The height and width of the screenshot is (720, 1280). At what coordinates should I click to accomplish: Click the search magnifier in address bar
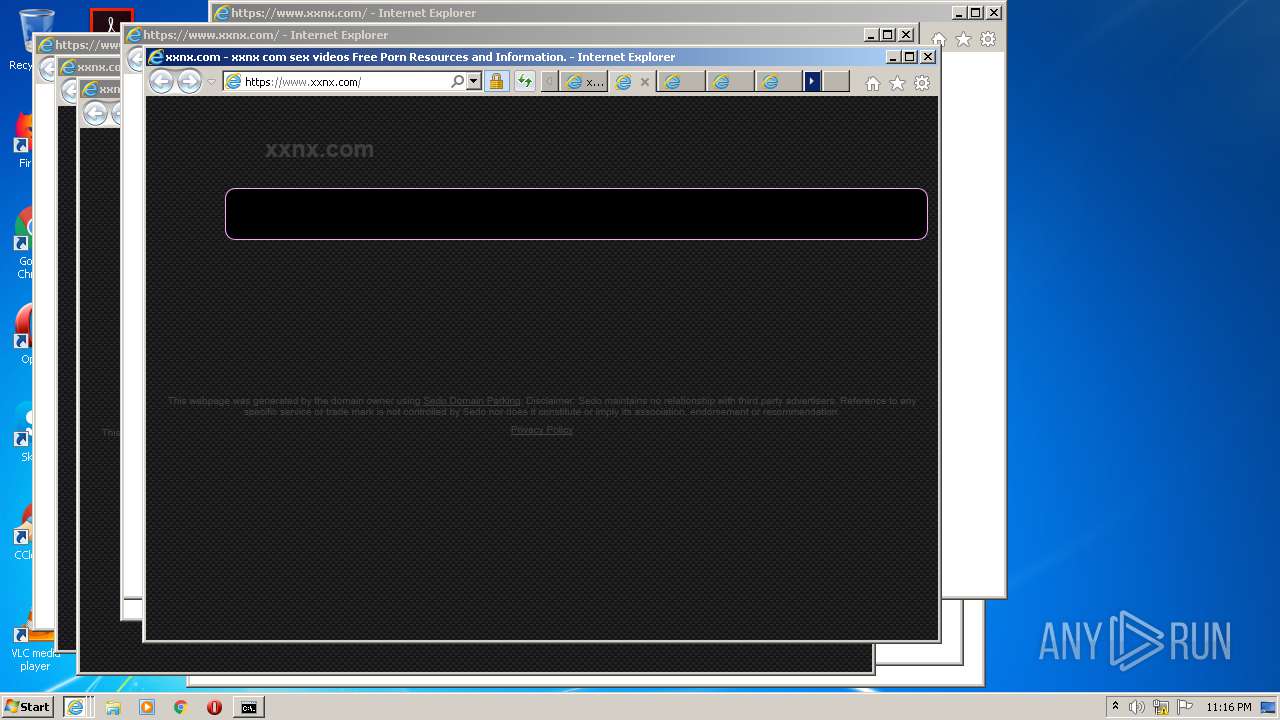pos(458,82)
